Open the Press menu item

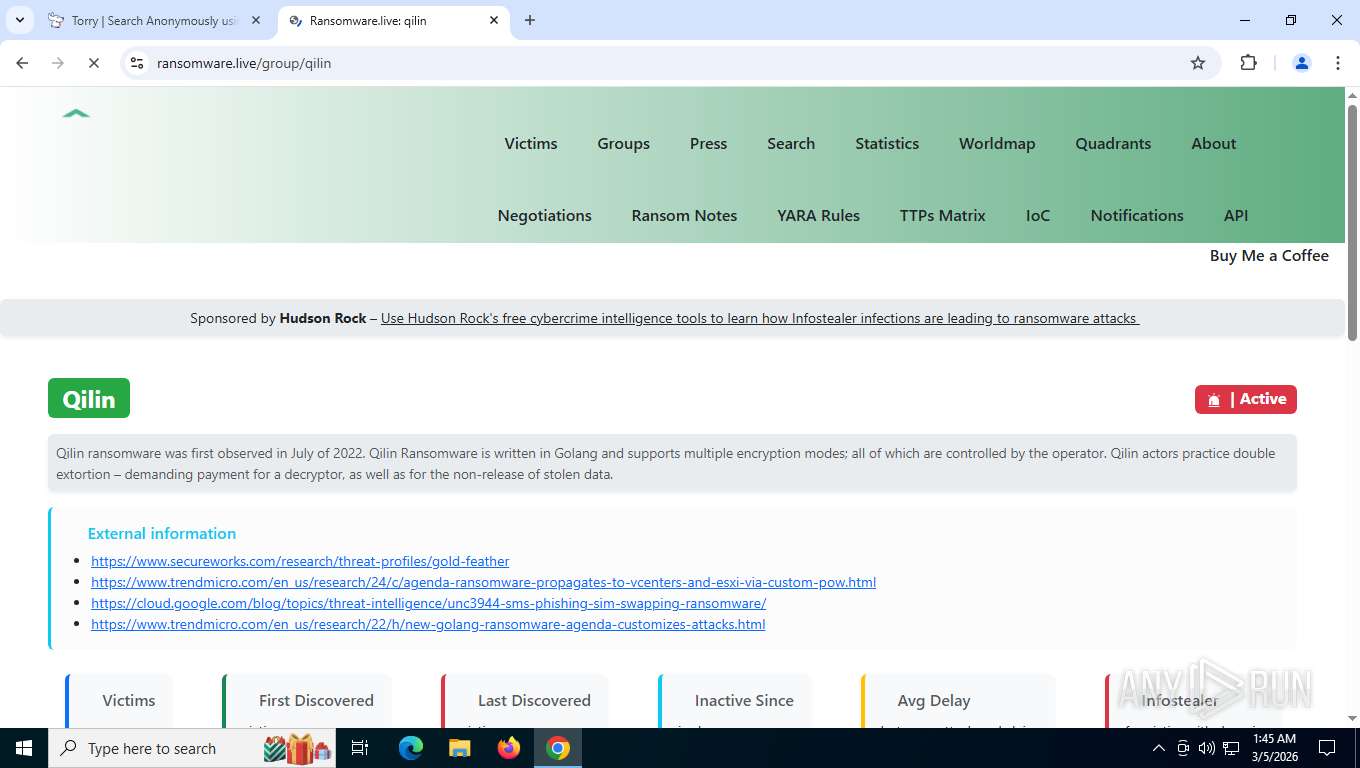708,143
